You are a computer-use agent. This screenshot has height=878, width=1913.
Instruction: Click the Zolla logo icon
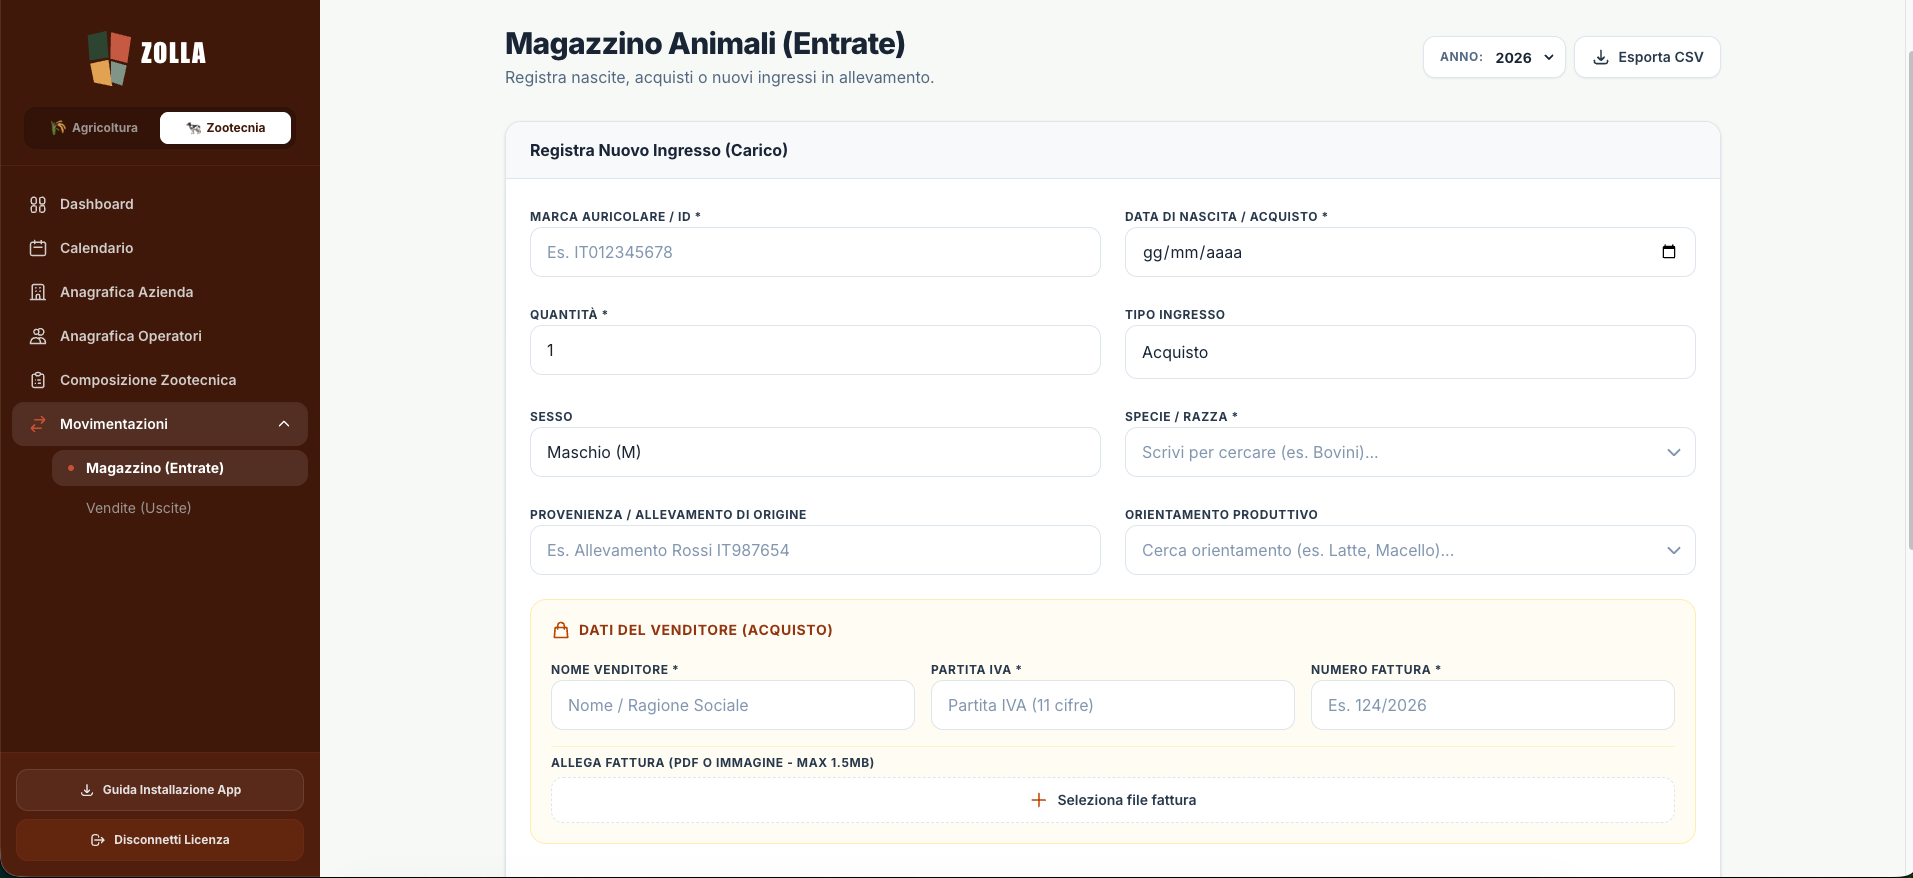coord(109,57)
